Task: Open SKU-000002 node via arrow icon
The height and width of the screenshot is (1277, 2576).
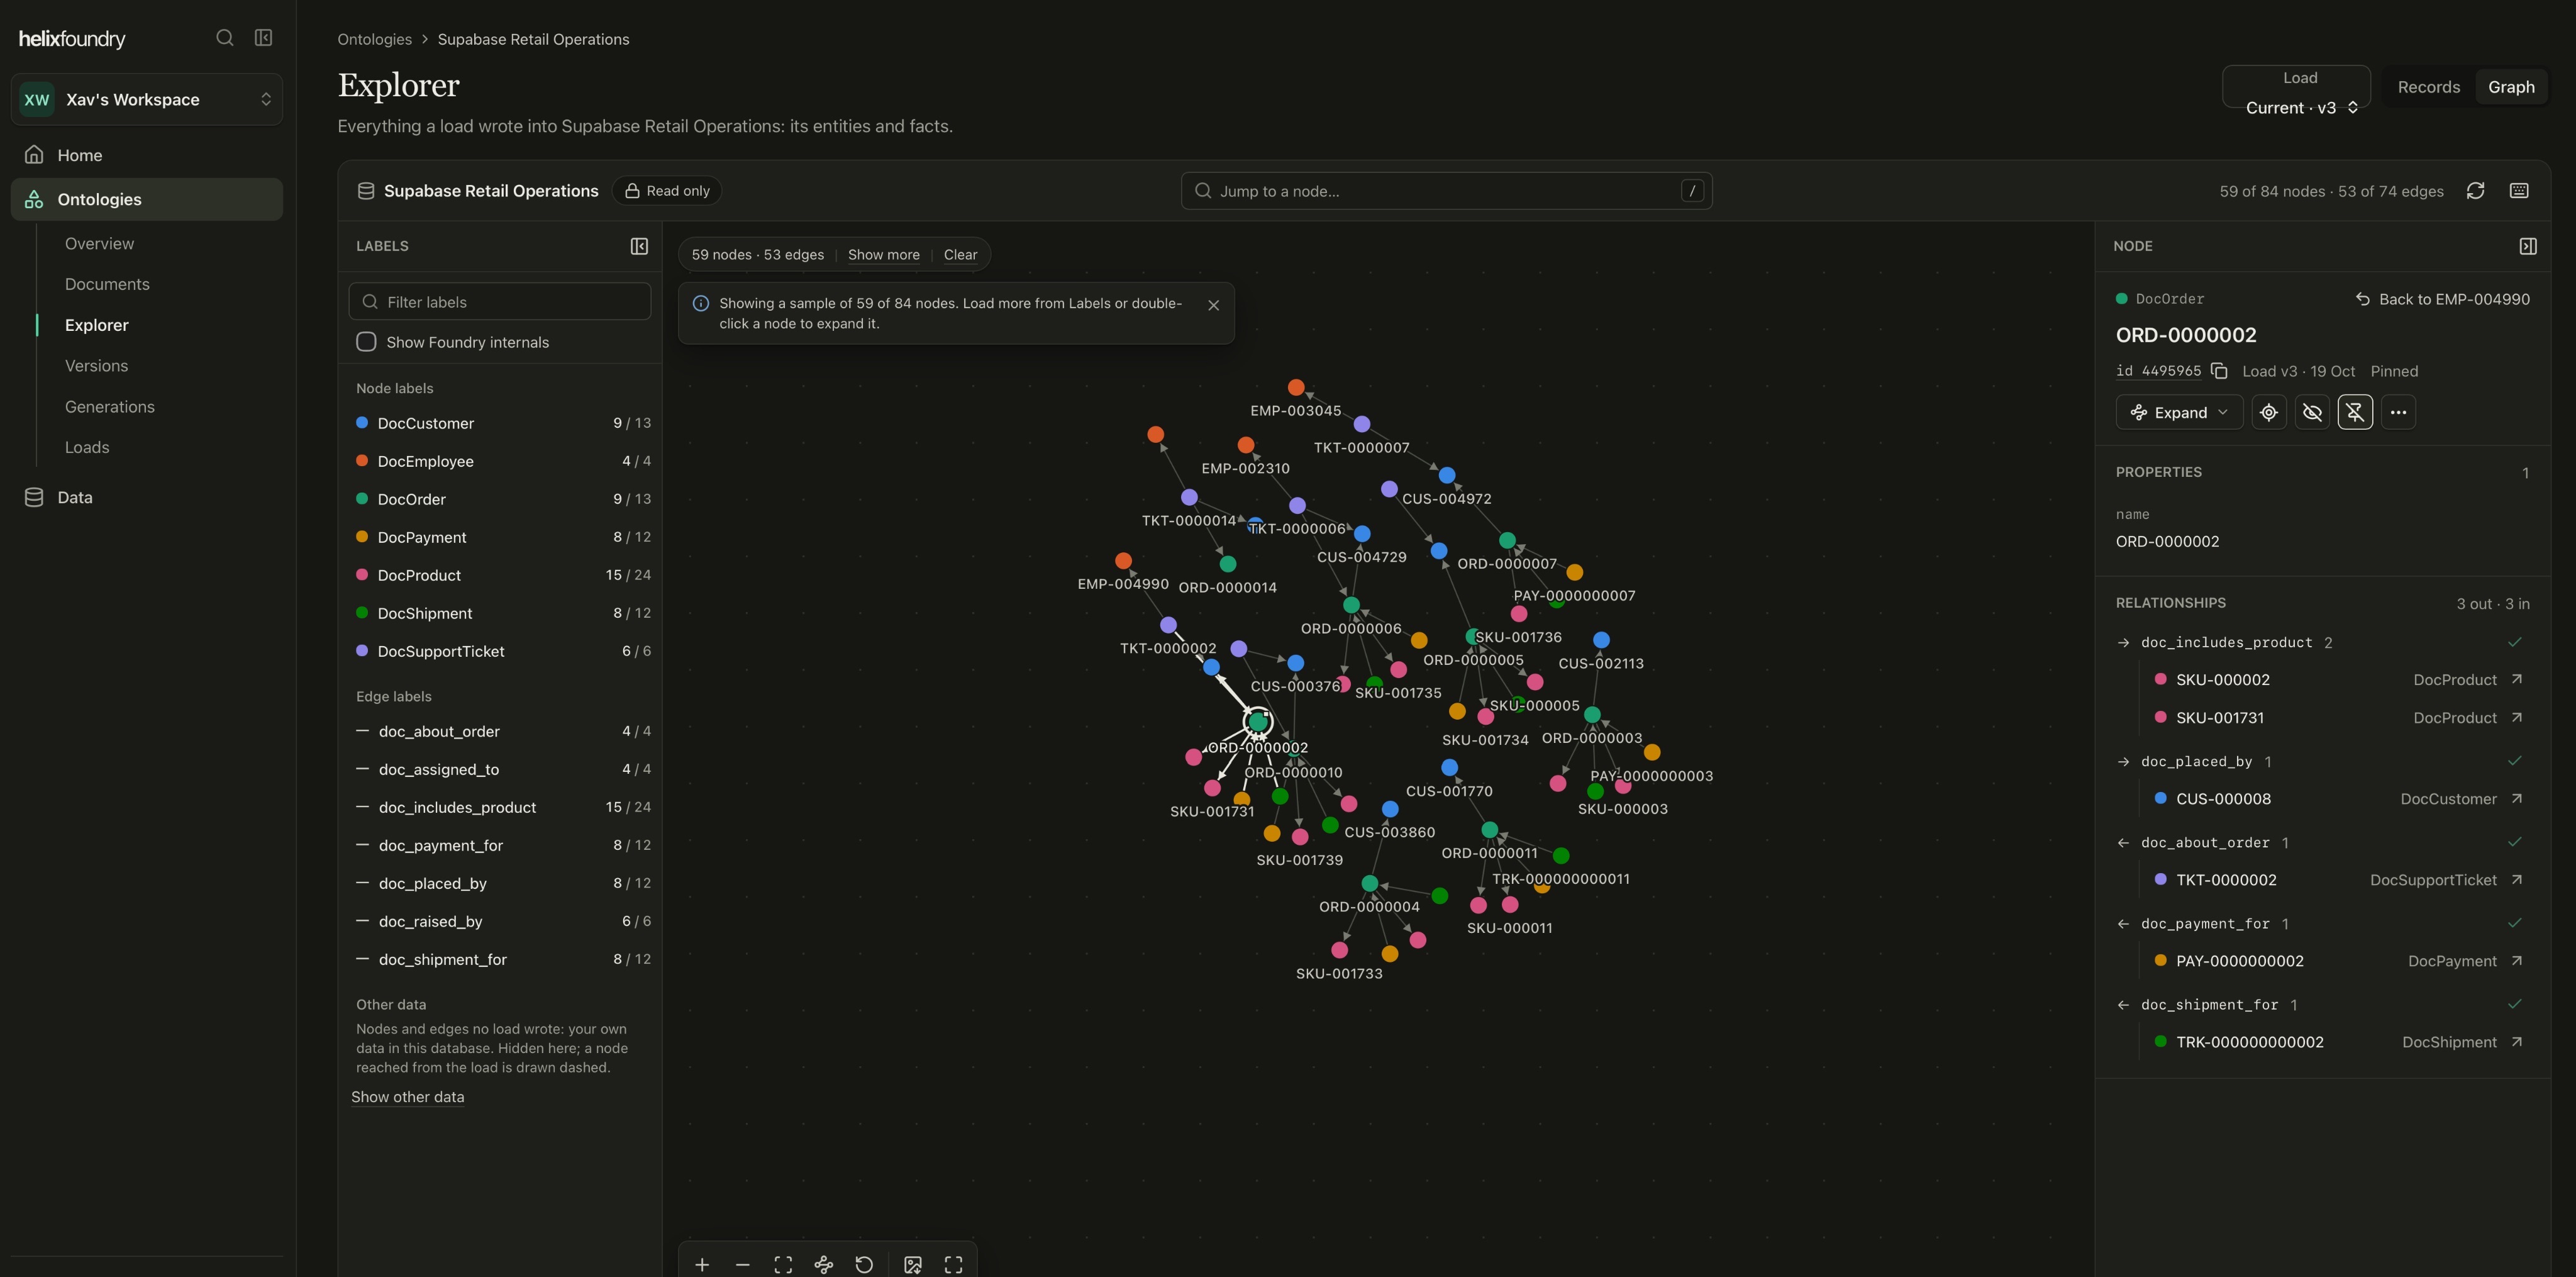Action: (2517, 680)
